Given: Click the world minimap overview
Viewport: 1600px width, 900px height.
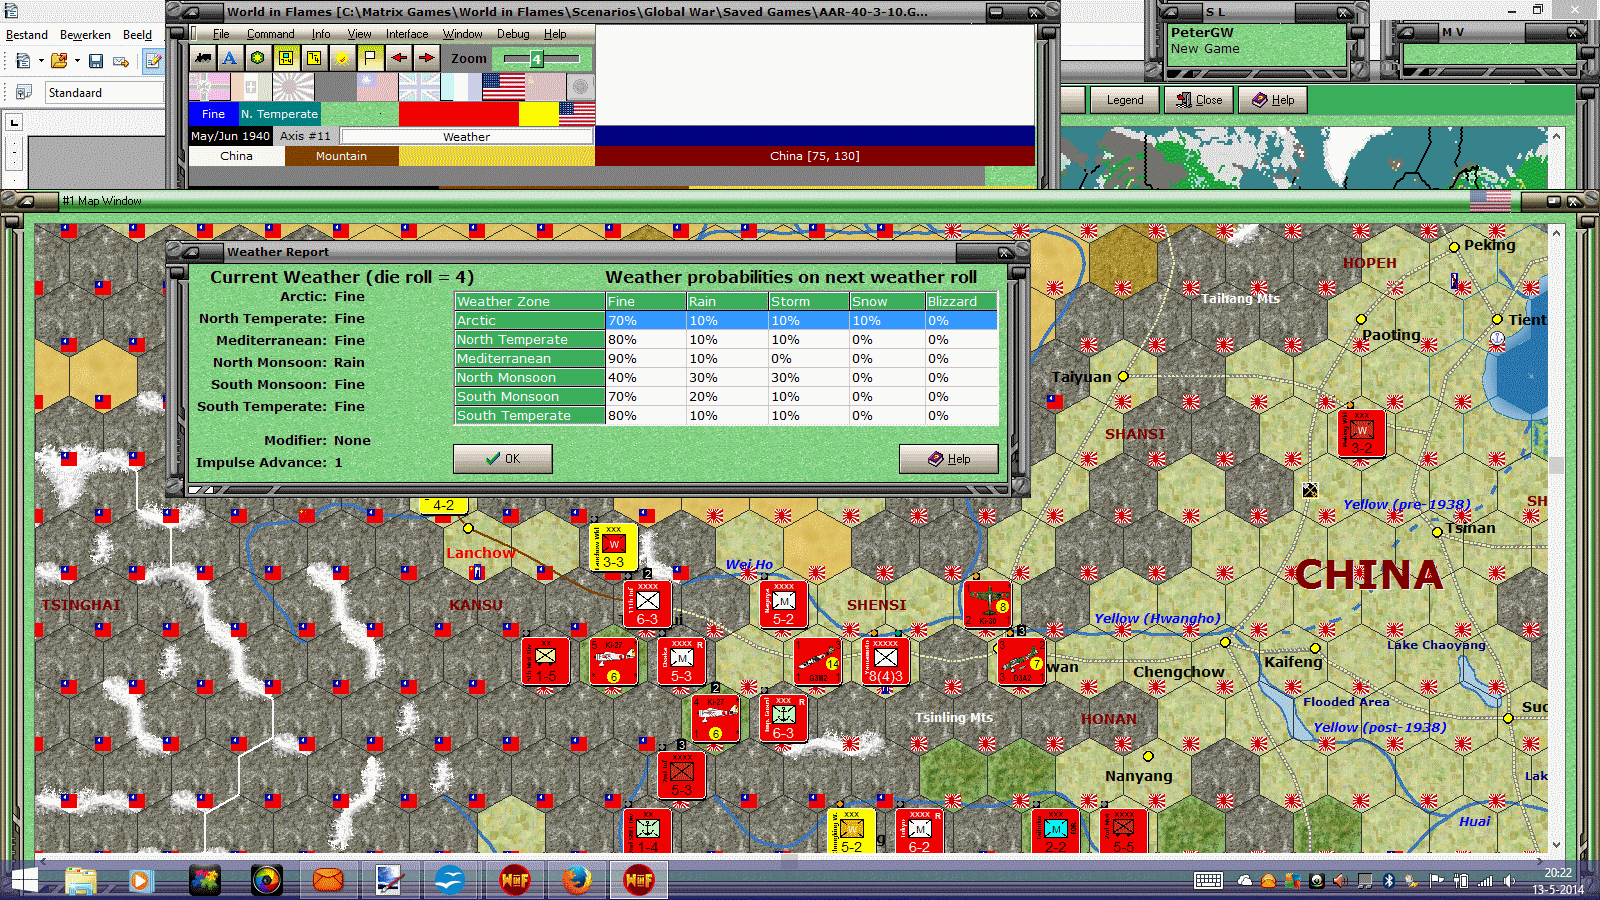Looking at the screenshot, I should 1304,158.
